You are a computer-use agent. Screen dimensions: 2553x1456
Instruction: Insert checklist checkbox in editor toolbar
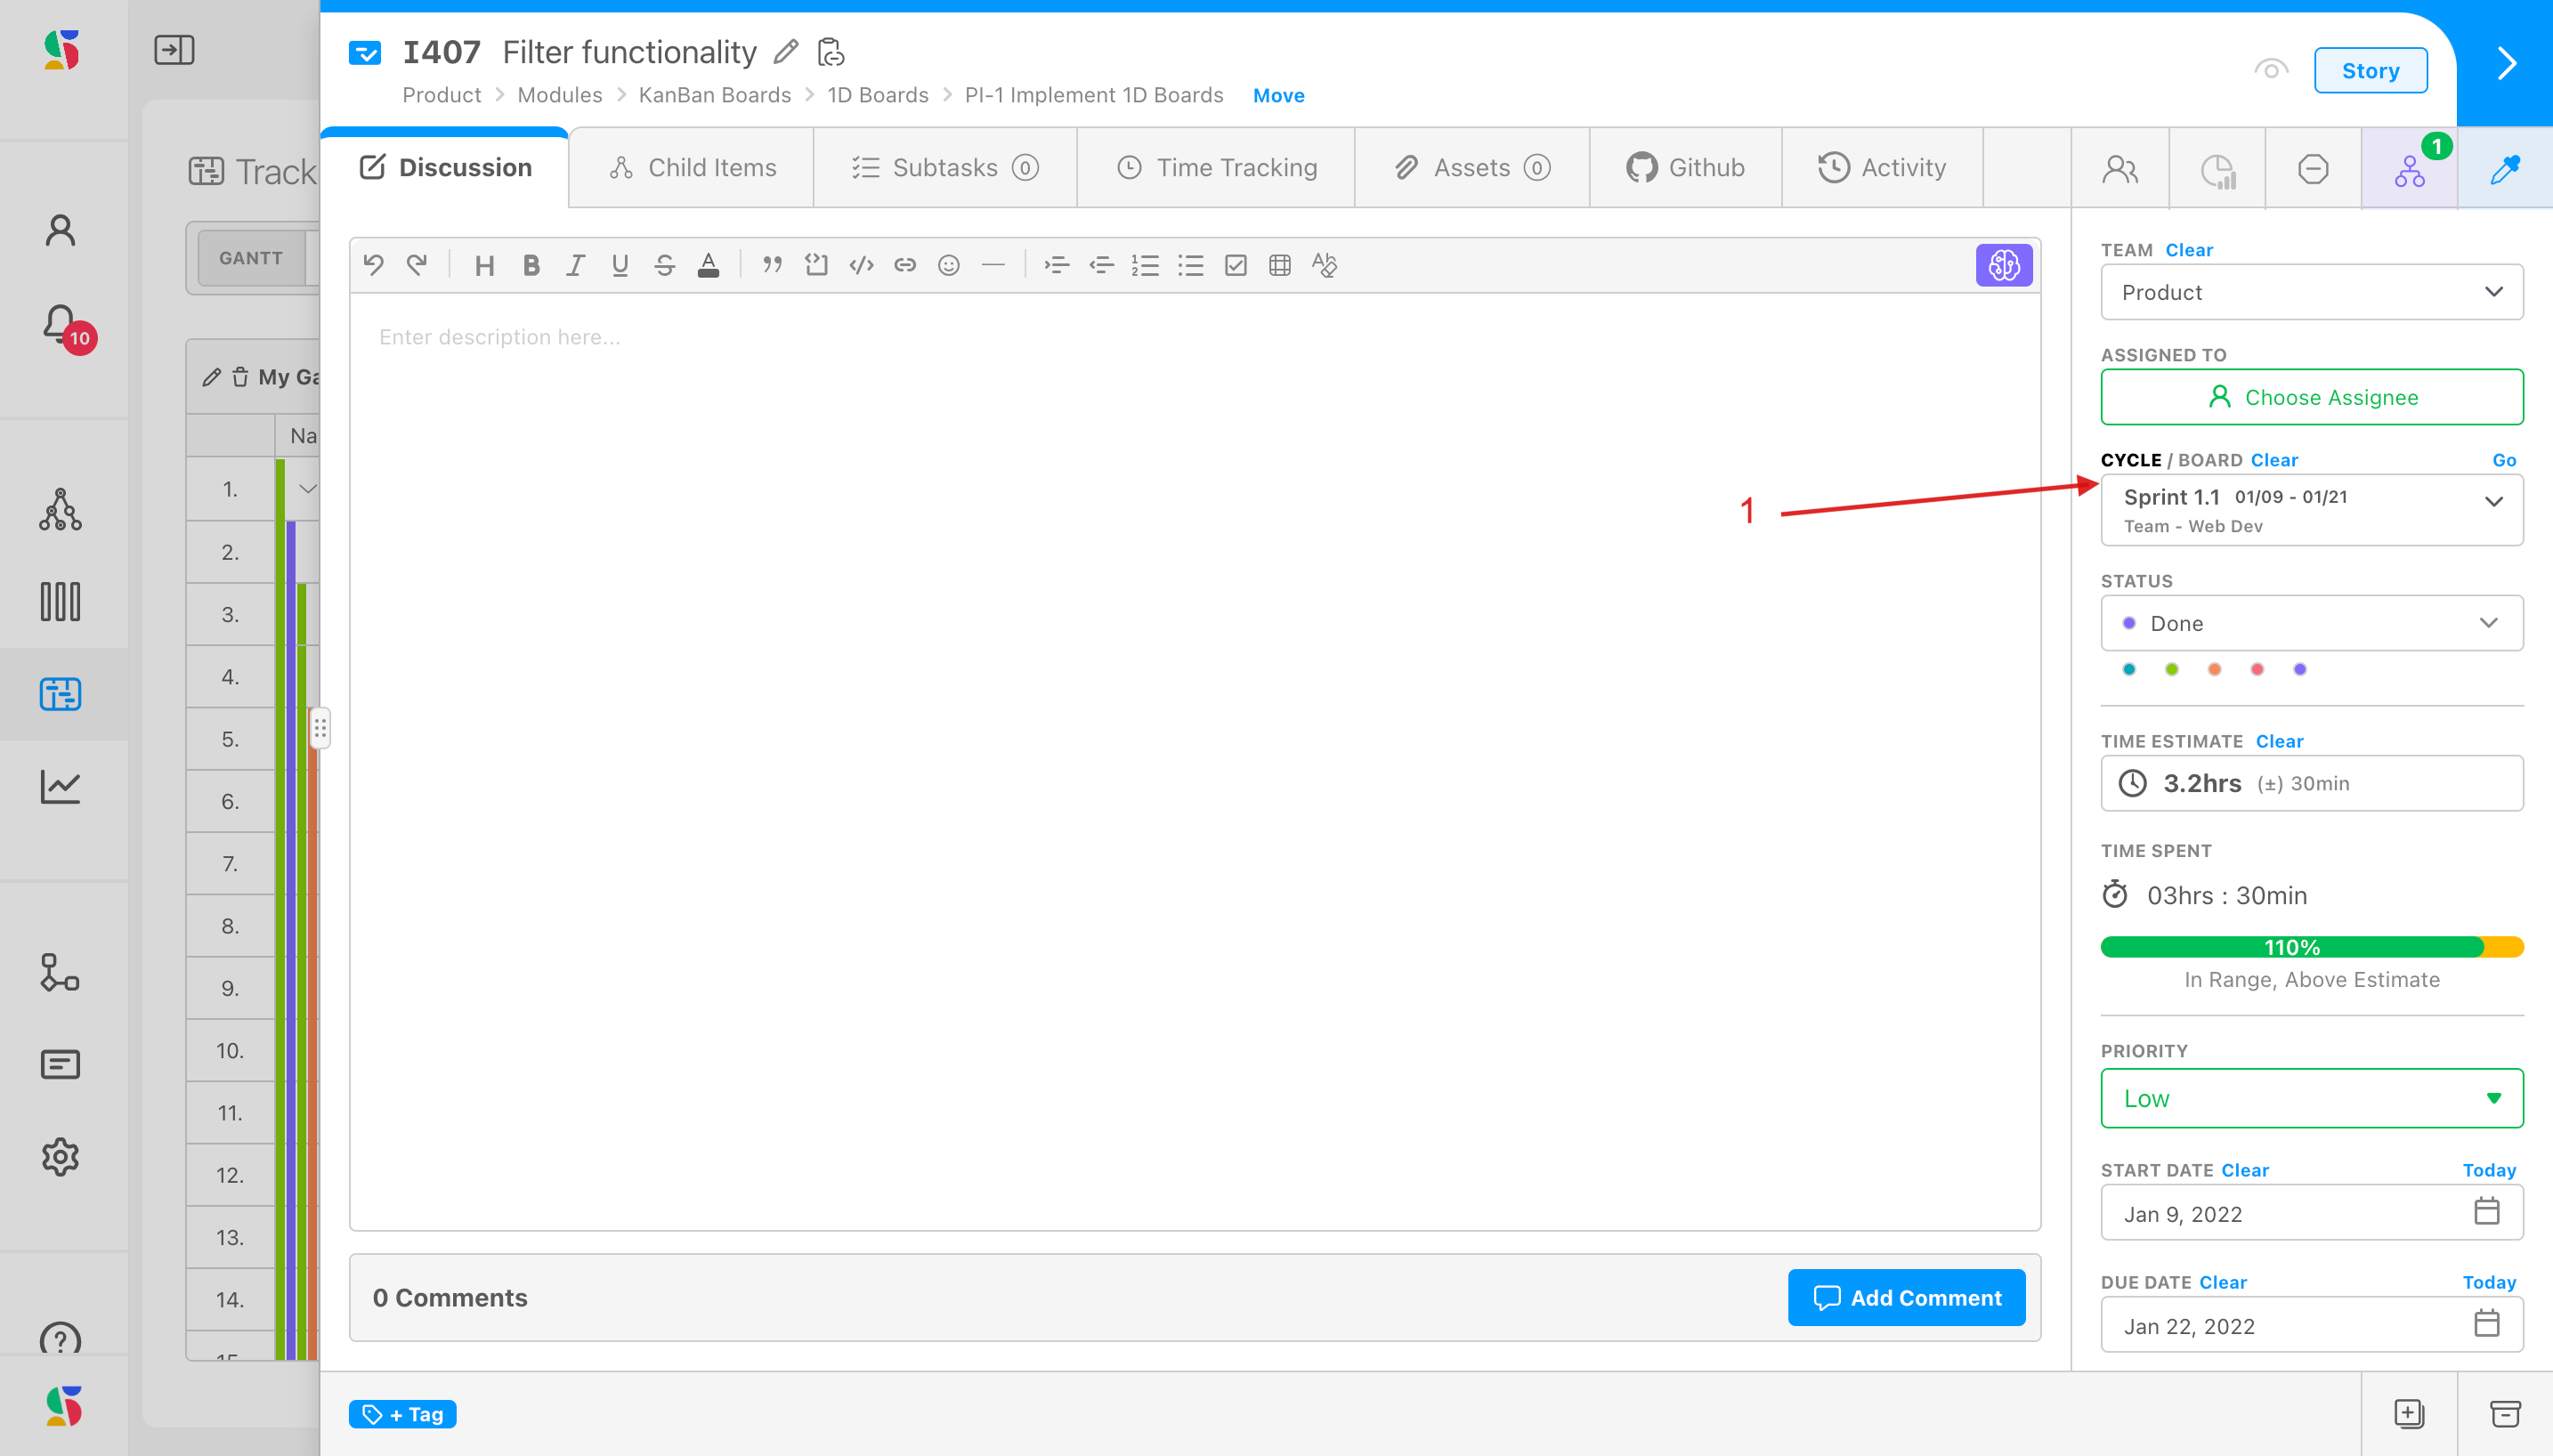point(1235,265)
